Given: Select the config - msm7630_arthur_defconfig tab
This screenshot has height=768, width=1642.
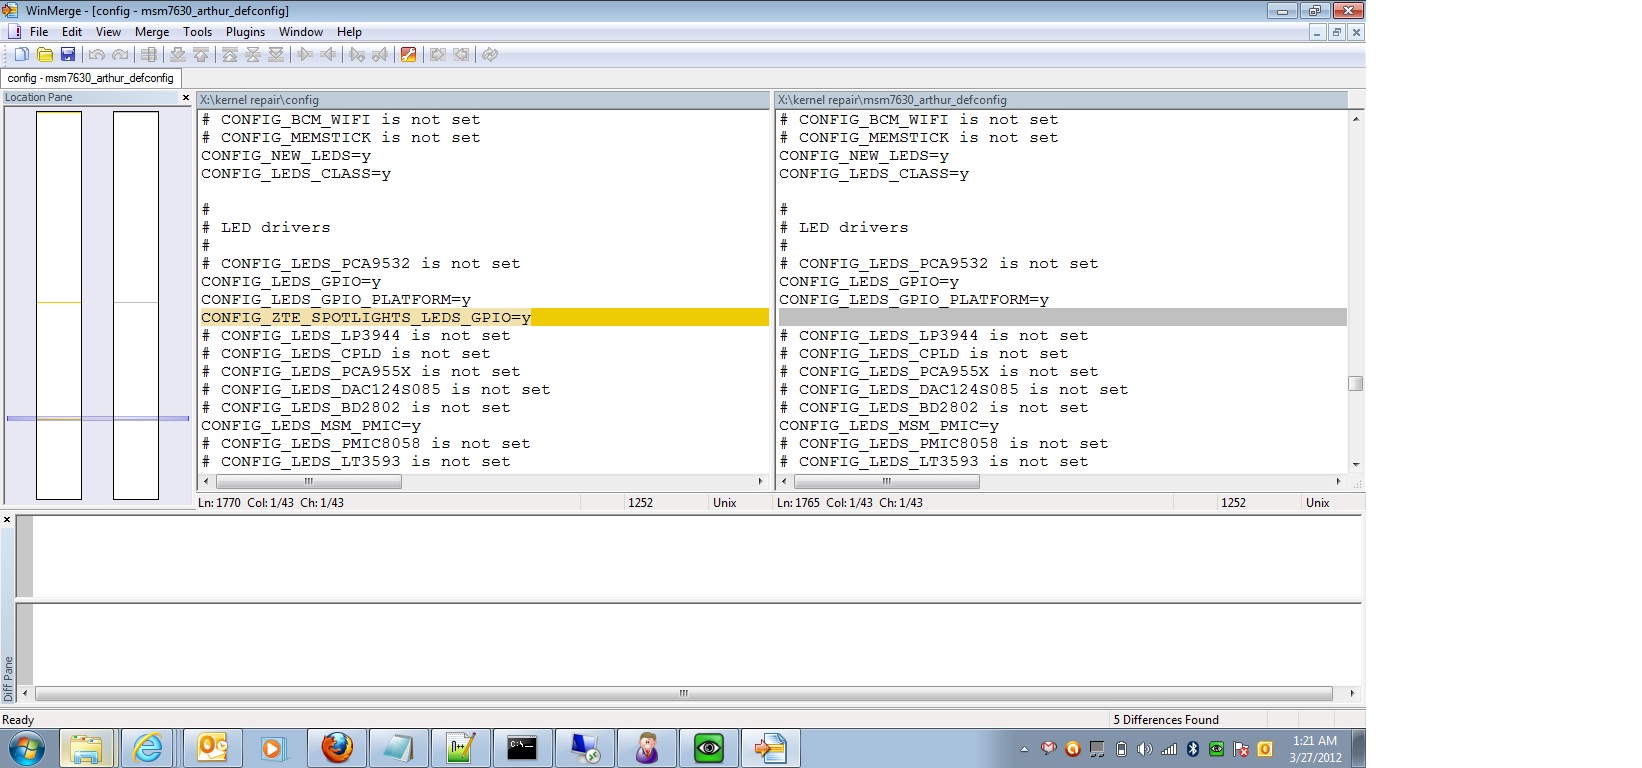Looking at the screenshot, I should point(91,78).
